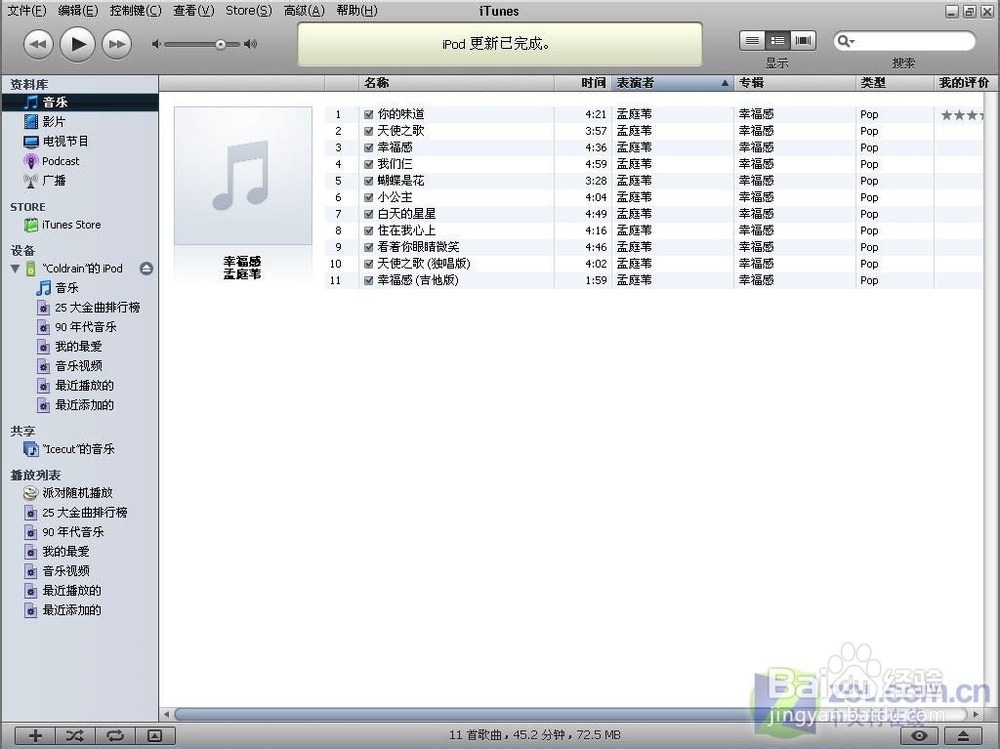This screenshot has height=749, width=1000.
Task: Mute using the low-volume speaker icon
Action: 156,44
